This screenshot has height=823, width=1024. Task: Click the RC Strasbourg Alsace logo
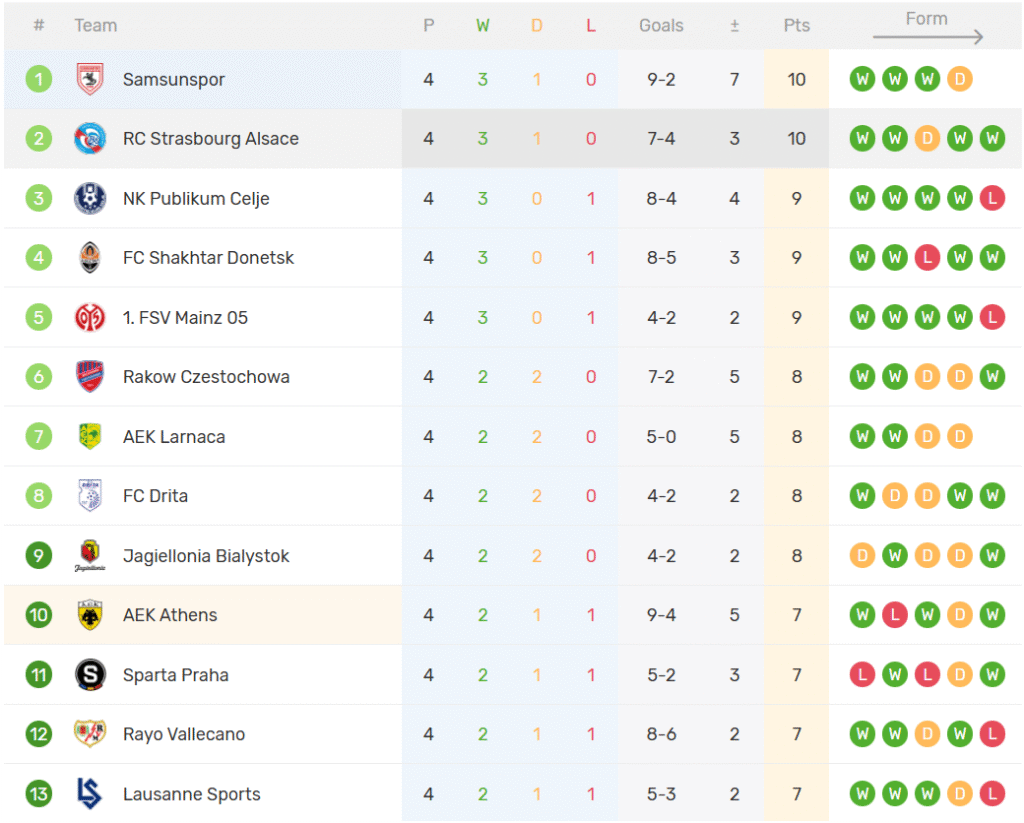(x=90, y=139)
